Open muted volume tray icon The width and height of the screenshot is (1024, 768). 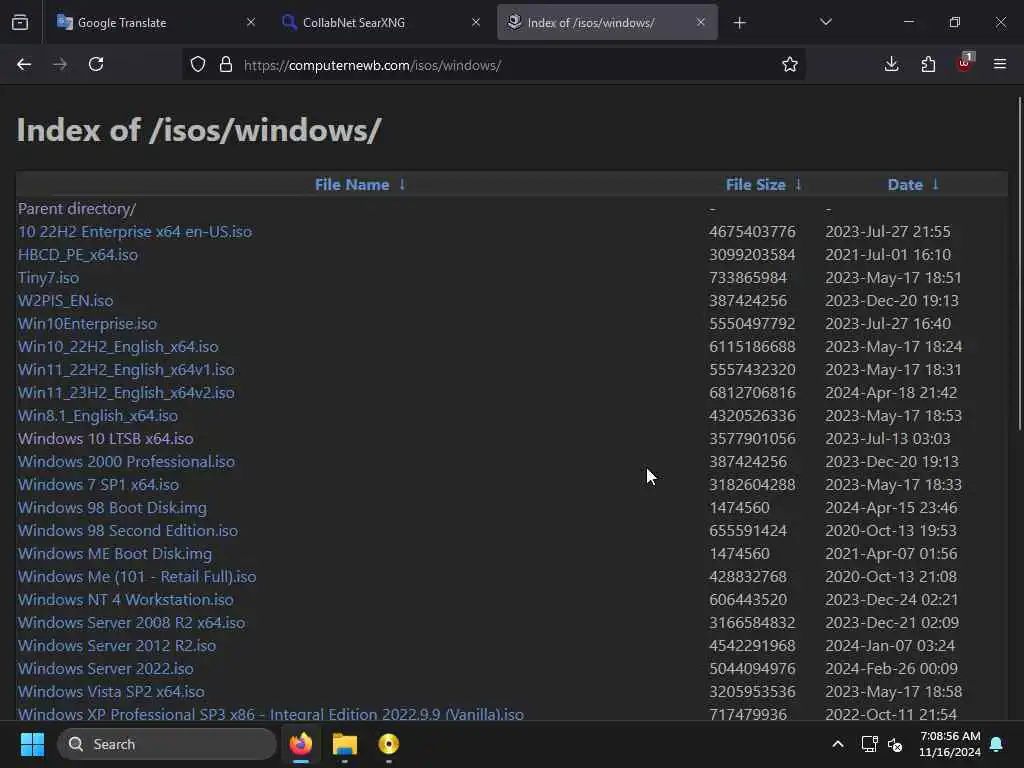(x=895, y=744)
